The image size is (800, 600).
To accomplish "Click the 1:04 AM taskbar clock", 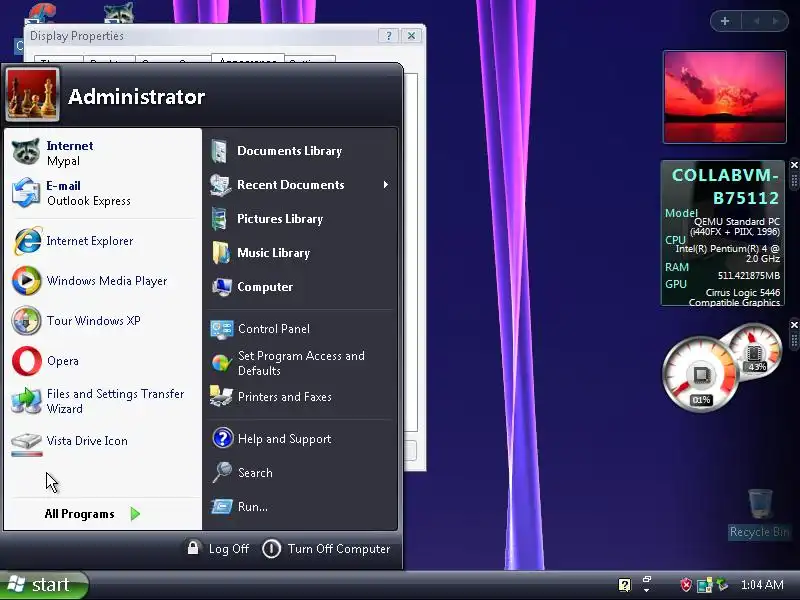I will (762, 585).
